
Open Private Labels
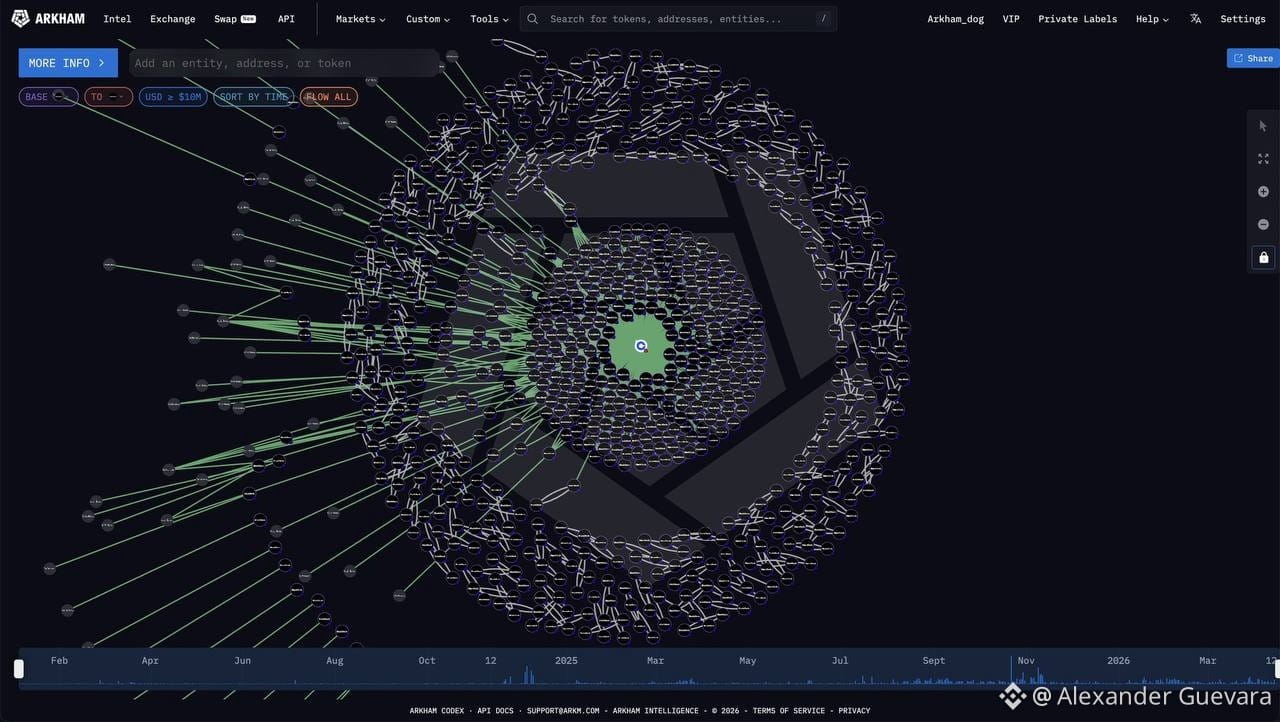[1078, 19]
